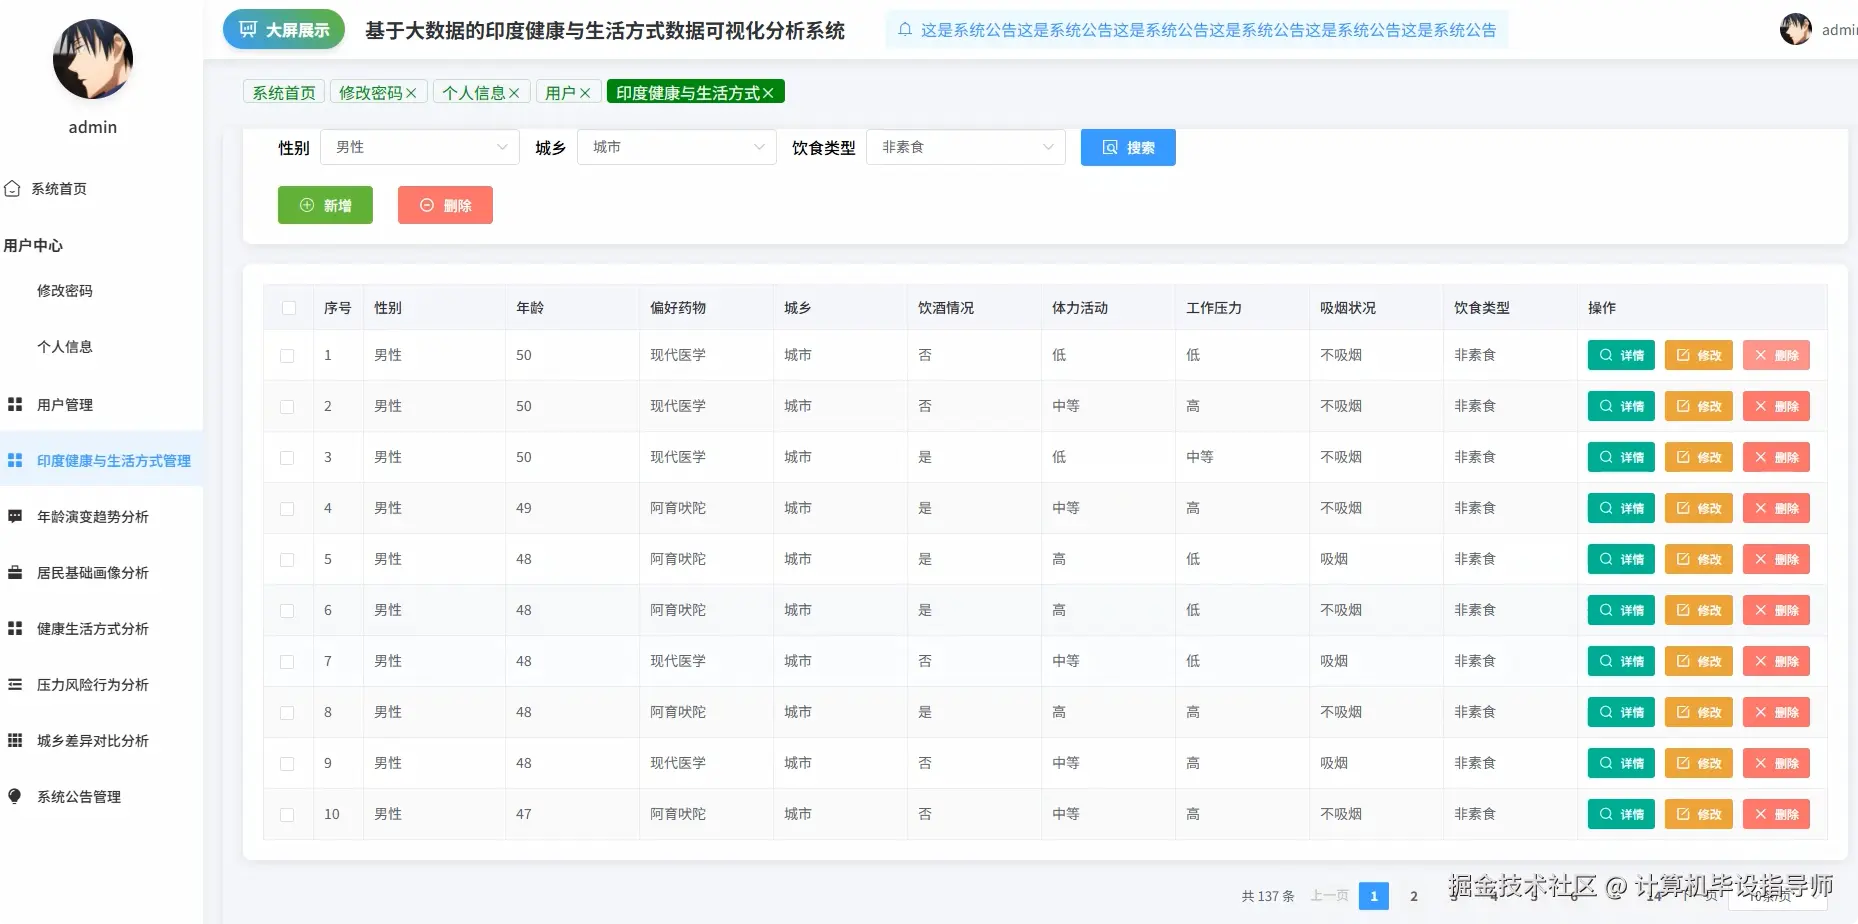Click the 压力风险行为分析 list icon
Image resolution: width=1858 pixels, height=924 pixels.
point(15,684)
